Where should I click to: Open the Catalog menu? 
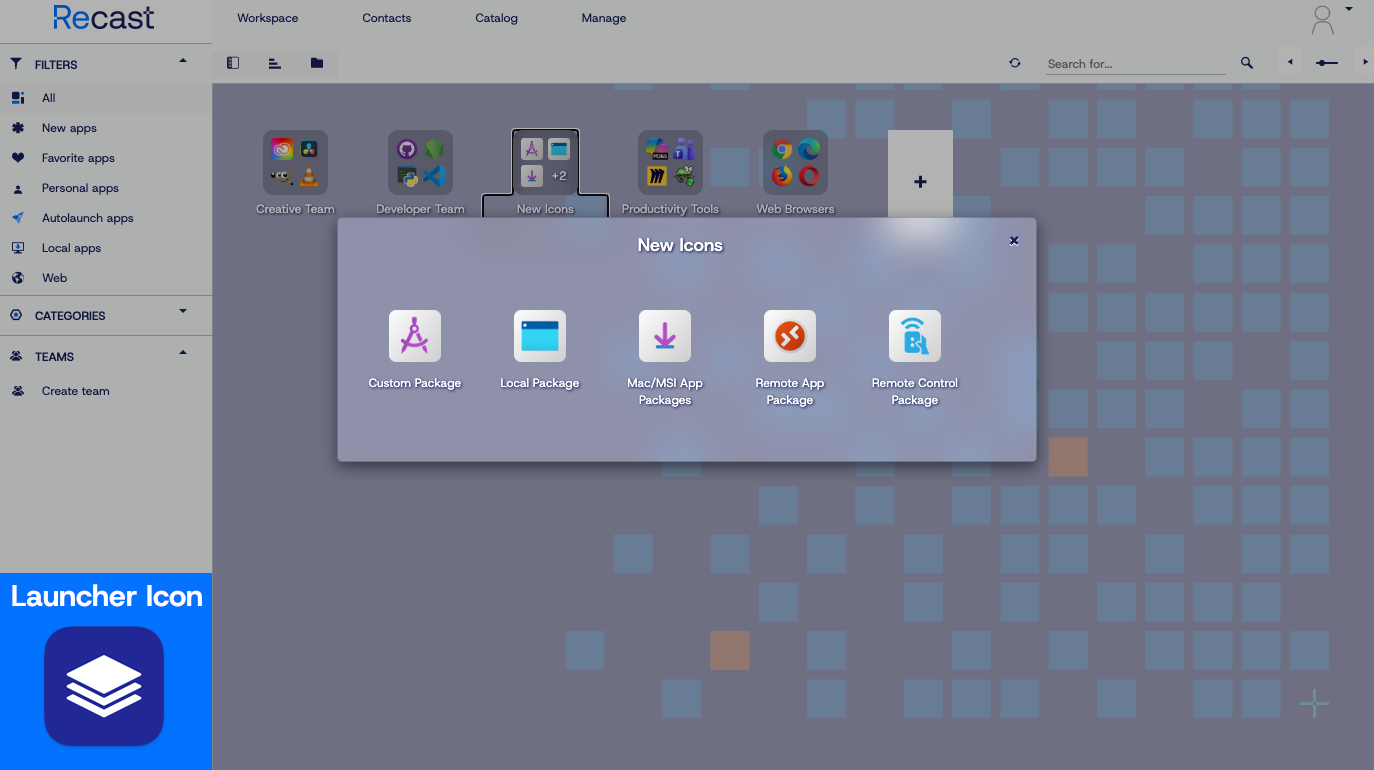click(x=496, y=18)
